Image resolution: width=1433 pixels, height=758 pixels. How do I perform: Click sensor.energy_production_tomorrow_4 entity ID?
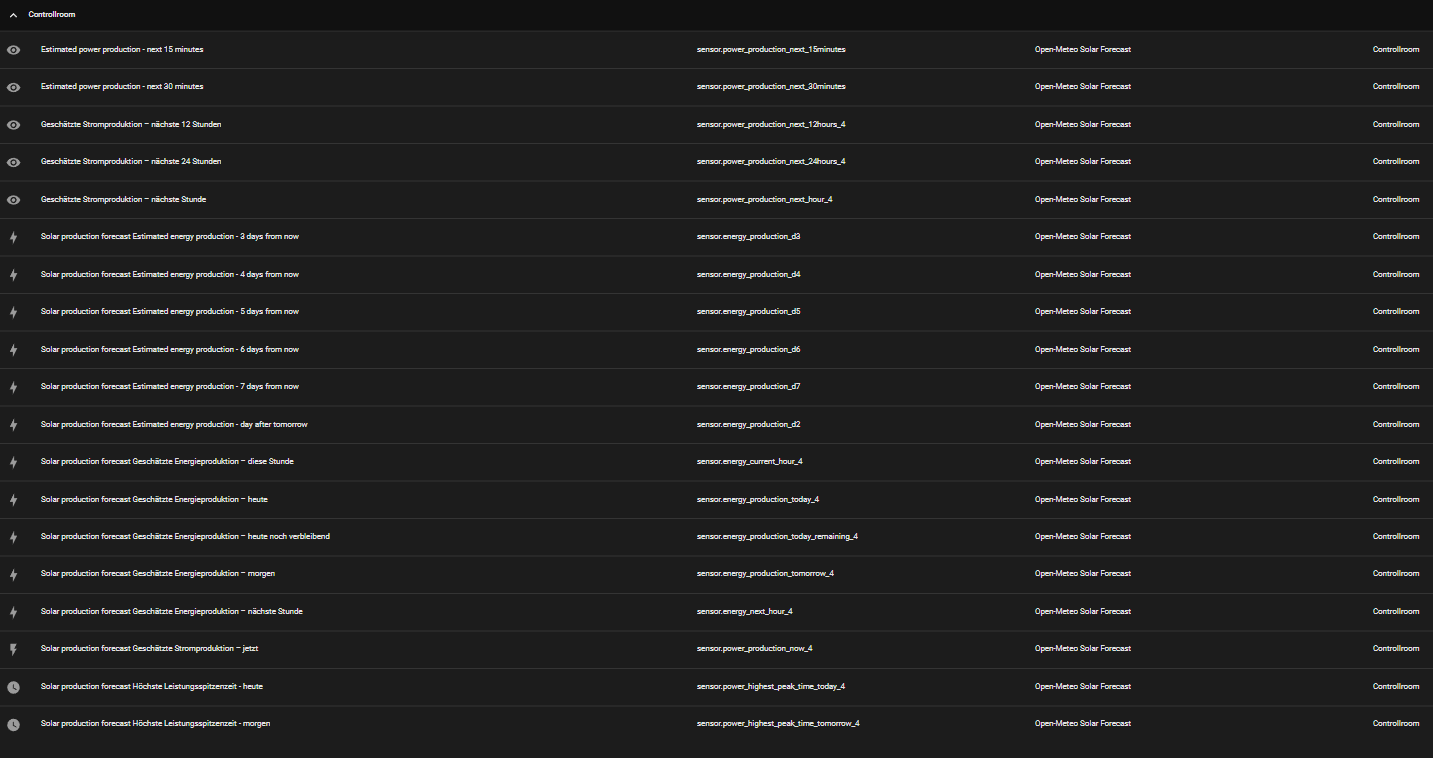tap(765, 574)
